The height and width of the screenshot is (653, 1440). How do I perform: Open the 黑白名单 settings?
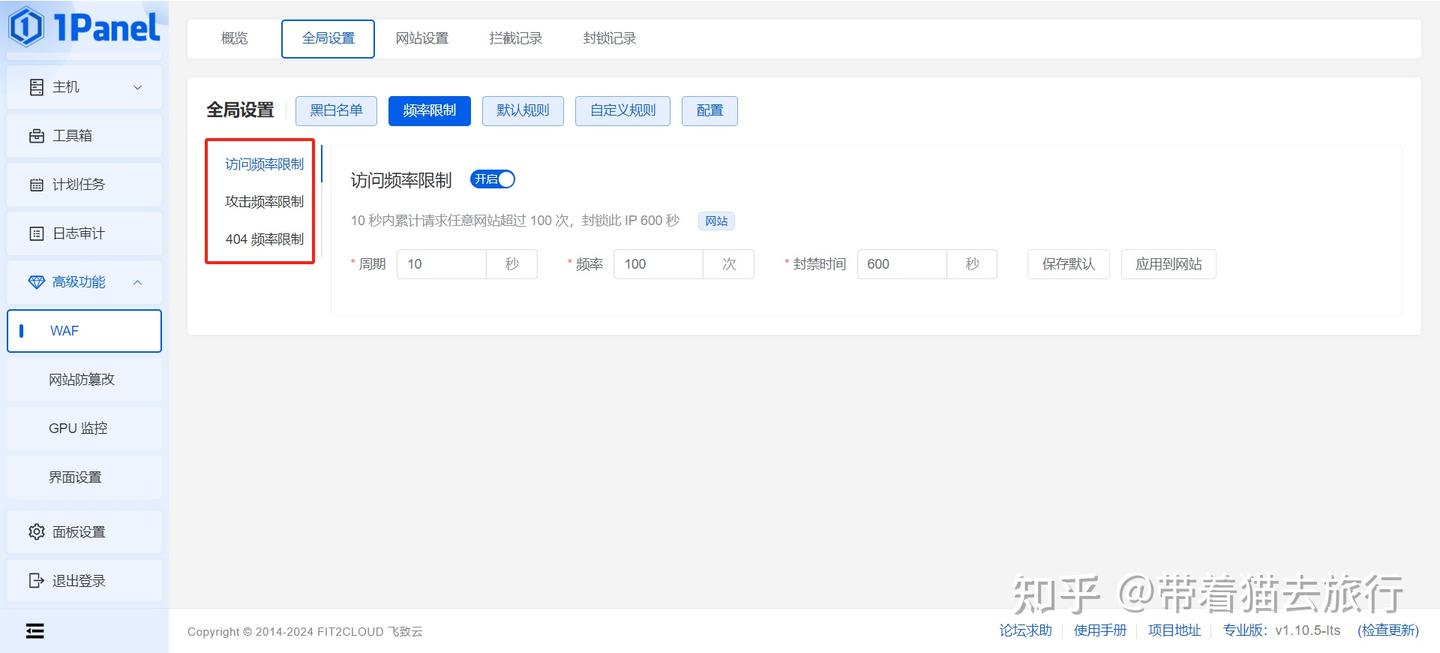pyautogui.click(x=336, y=111)
